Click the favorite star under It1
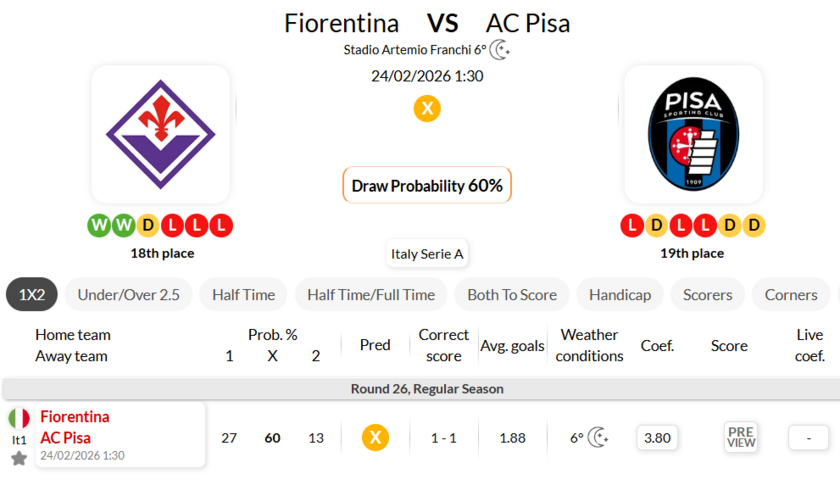The width and height of the screenshot is (840, 485). pos(19,458)
